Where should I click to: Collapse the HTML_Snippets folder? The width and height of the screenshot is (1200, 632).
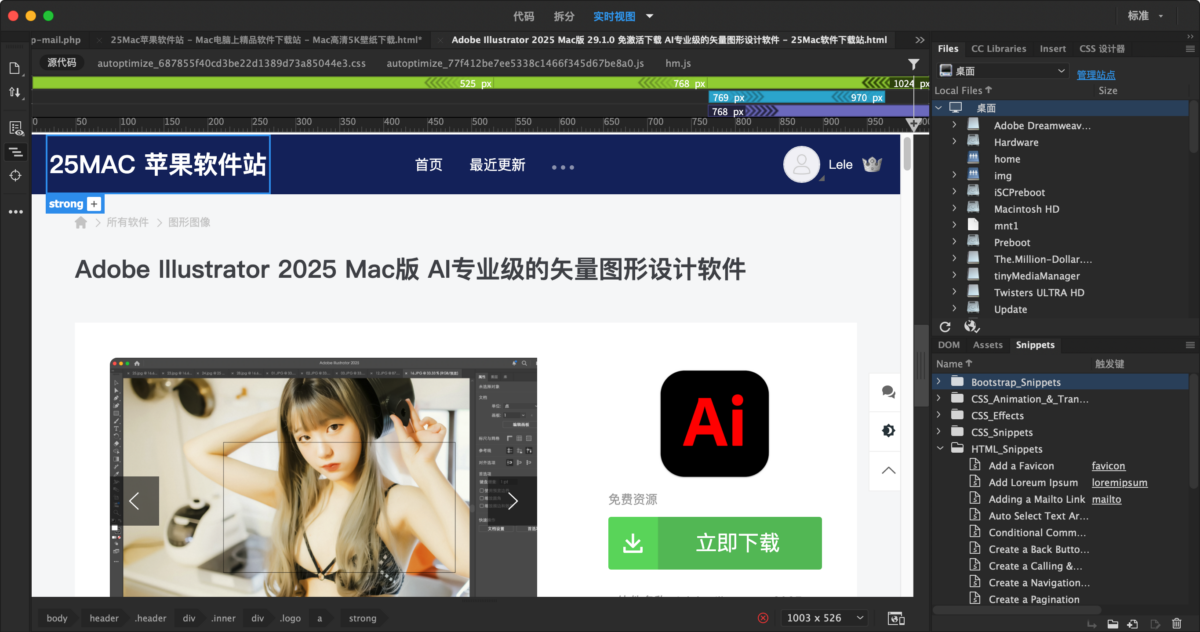coord(938,449)
